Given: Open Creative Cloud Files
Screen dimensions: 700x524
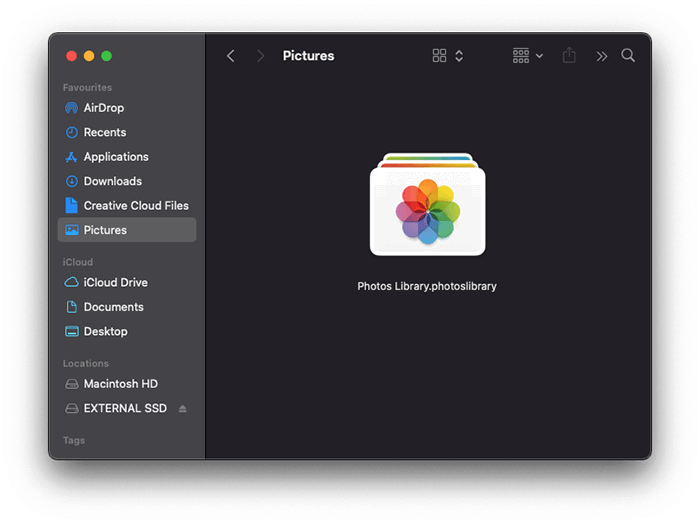Looking at the screenshot, I should (127, 206).
